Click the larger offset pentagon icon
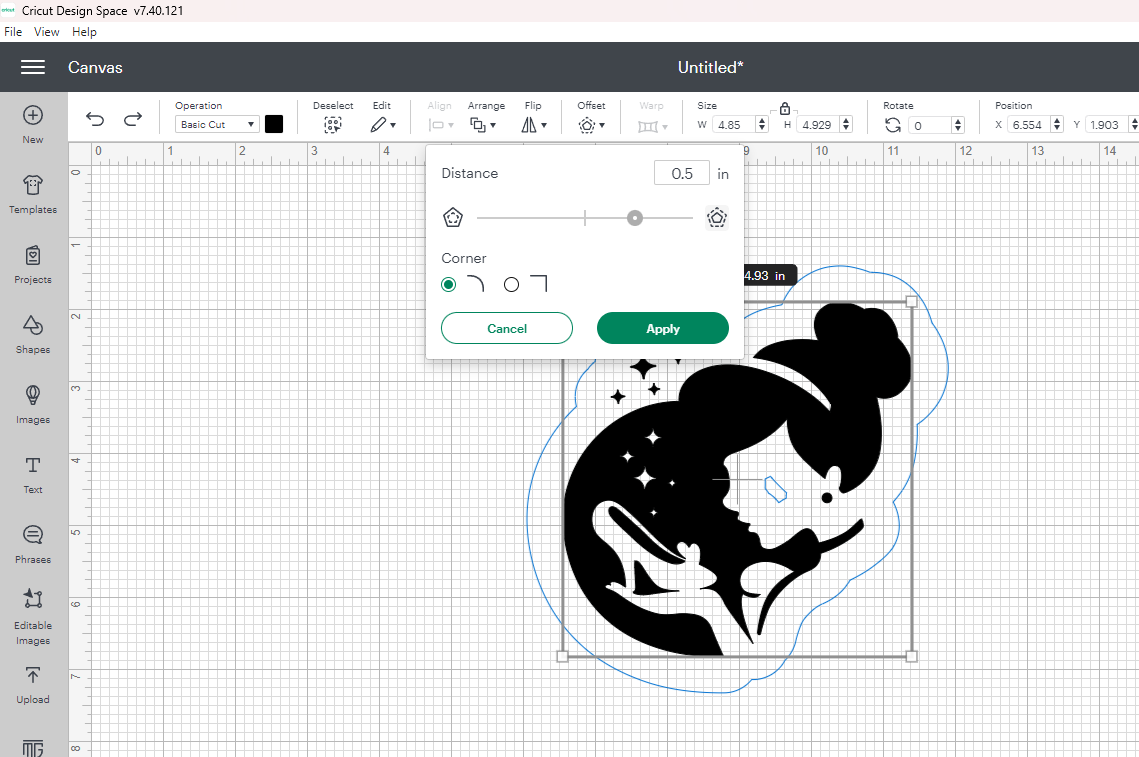The image size is (1139, 757). (717, 217)
